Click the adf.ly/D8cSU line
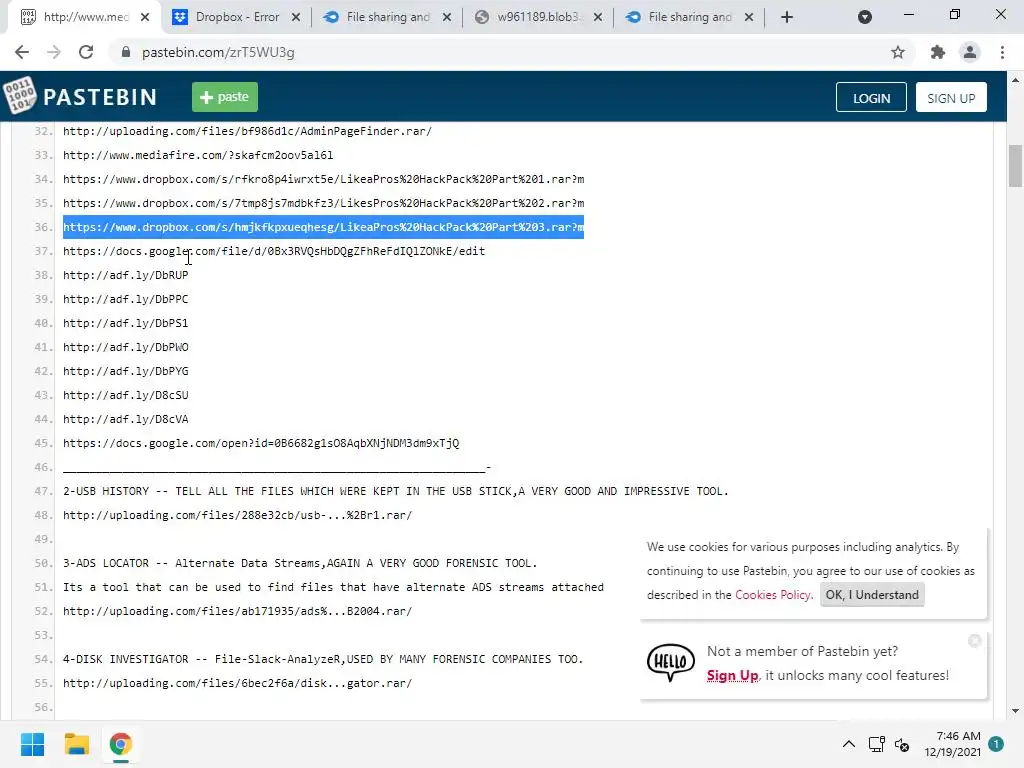This screenshot has height=768, width=1024. pos(125,395)
